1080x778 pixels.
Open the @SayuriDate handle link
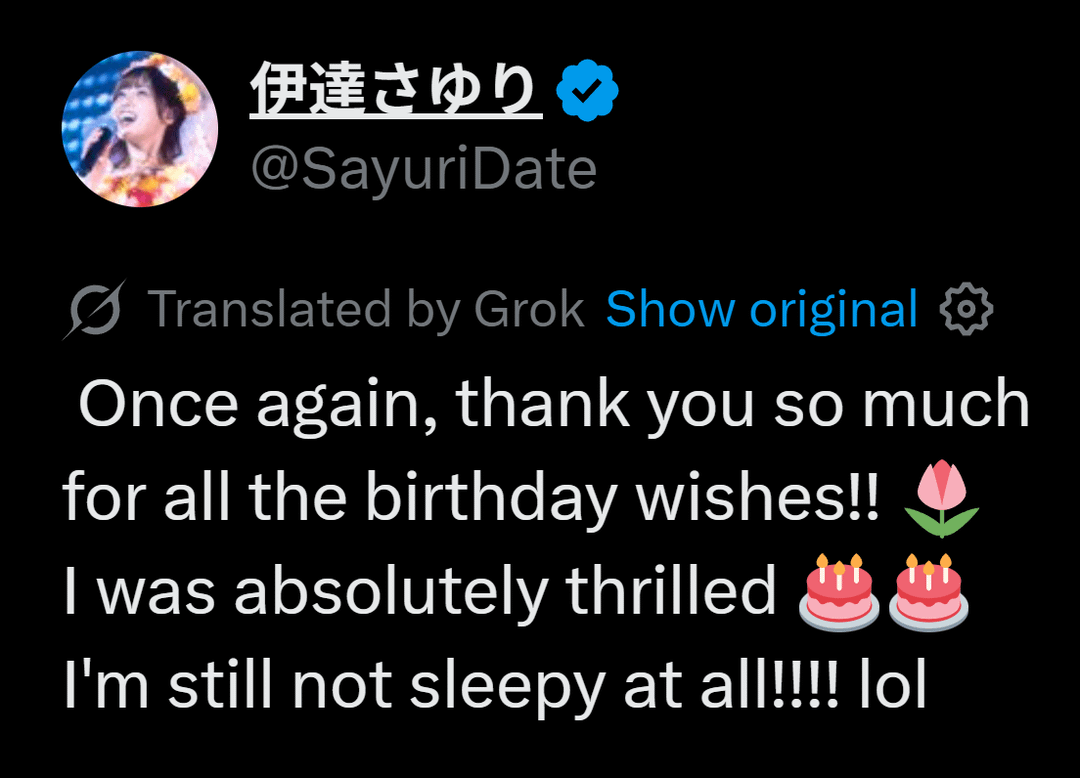pyautogui.click(x=422, y=170)
